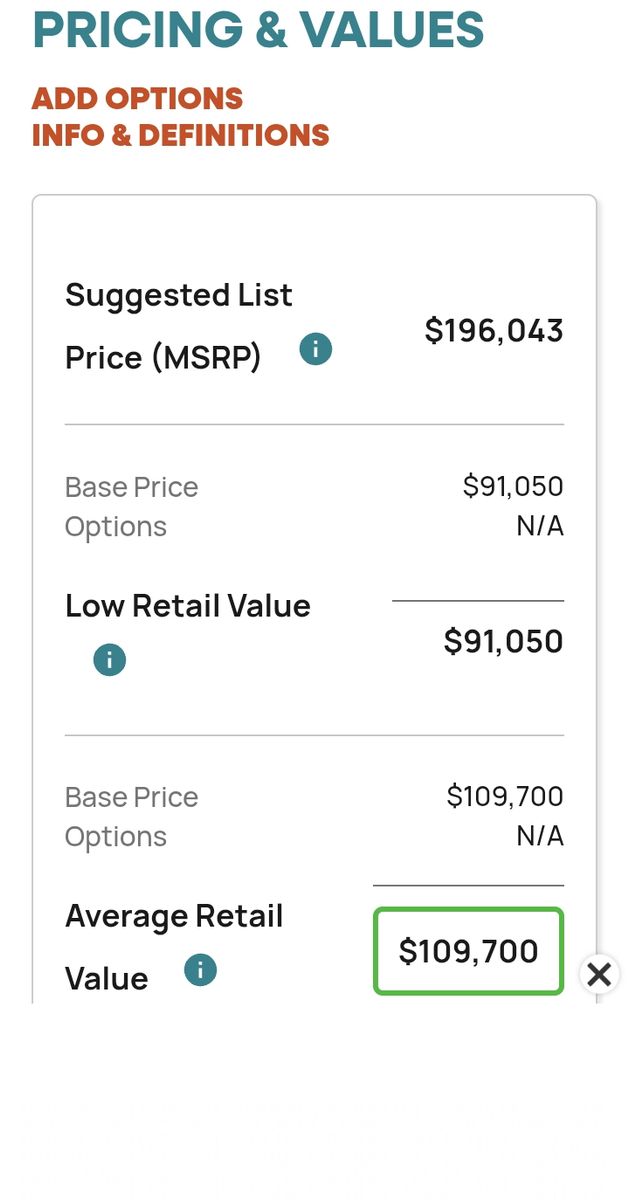Screen dimensions: 629x1200
Task: Click the Suggested List Price (MSRP) label
Action: pyautogui.click(x=179, y=326)
